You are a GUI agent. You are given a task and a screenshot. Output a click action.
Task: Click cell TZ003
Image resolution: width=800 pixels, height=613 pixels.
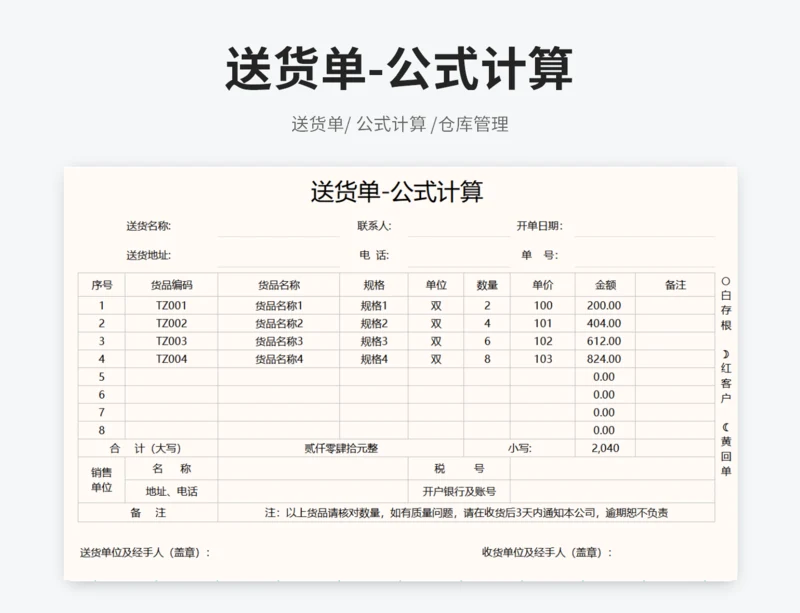click(171, 341)
